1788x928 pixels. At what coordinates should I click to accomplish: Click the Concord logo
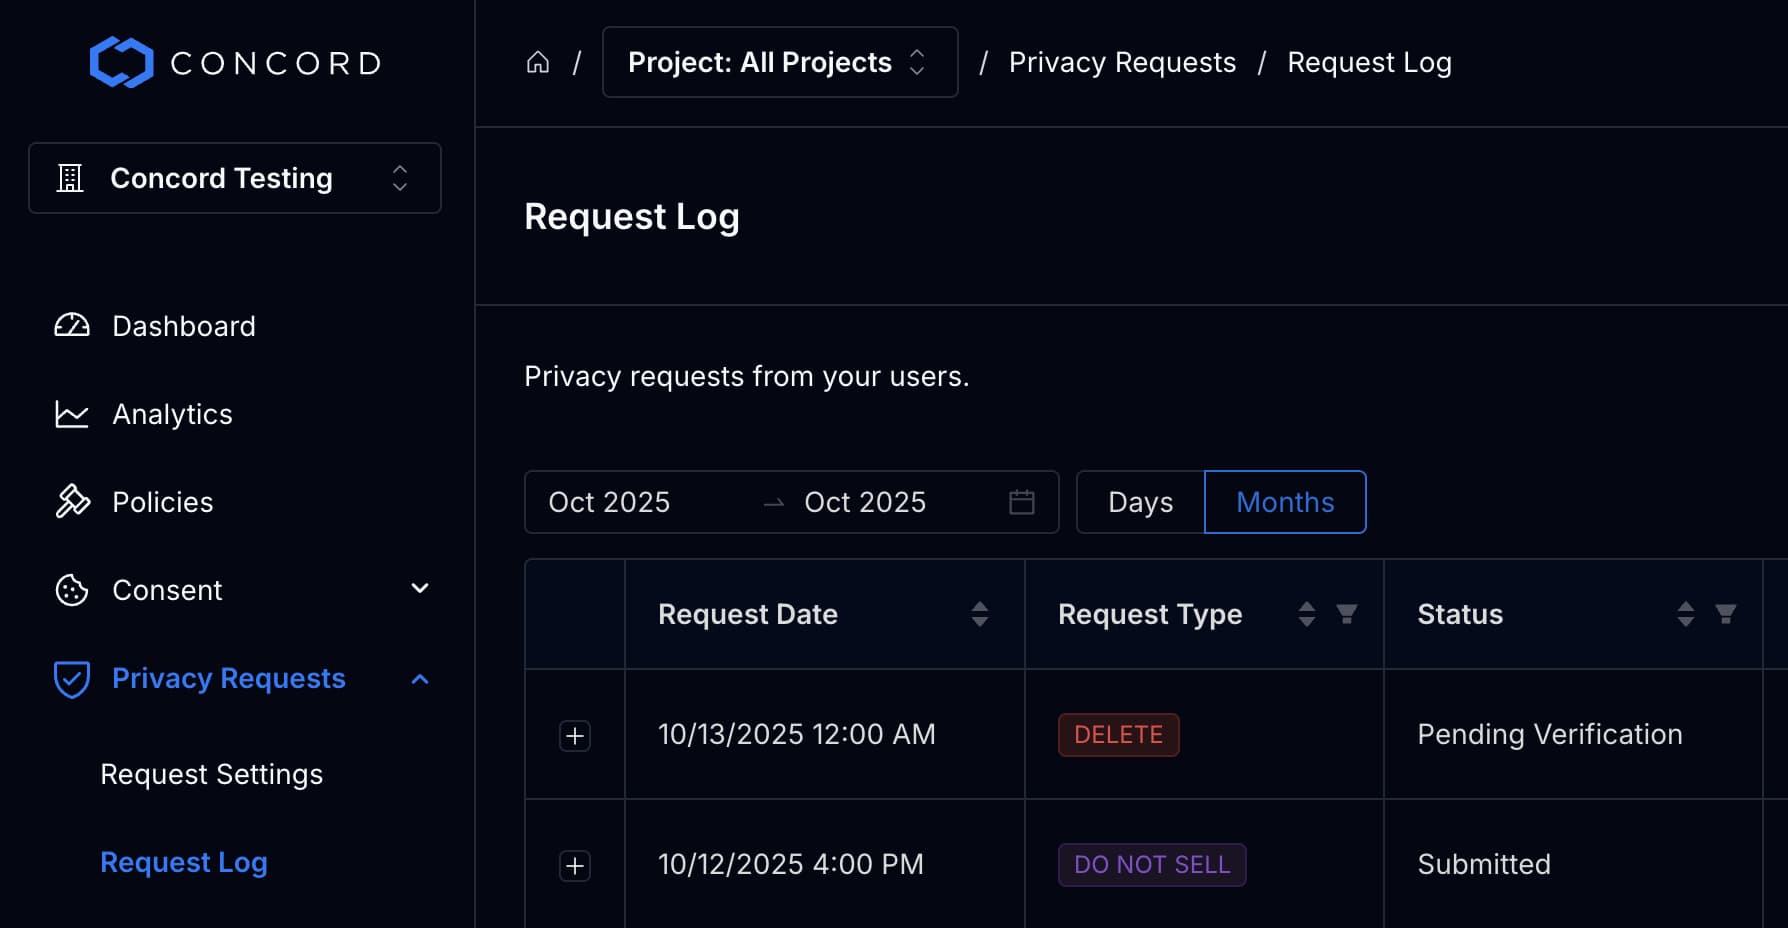(x=235, y=62)
